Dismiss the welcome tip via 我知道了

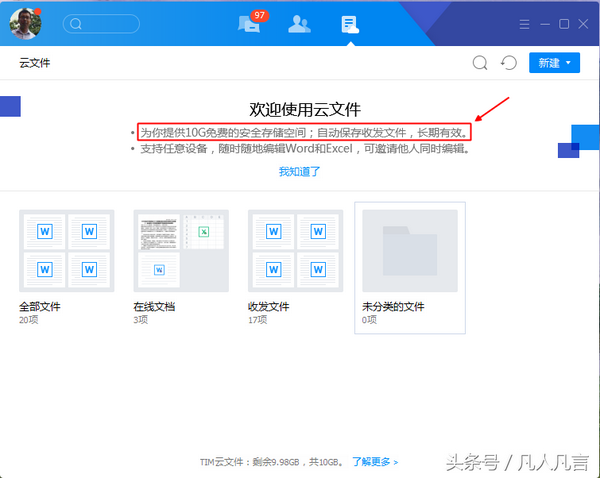(x=299, y=171)
